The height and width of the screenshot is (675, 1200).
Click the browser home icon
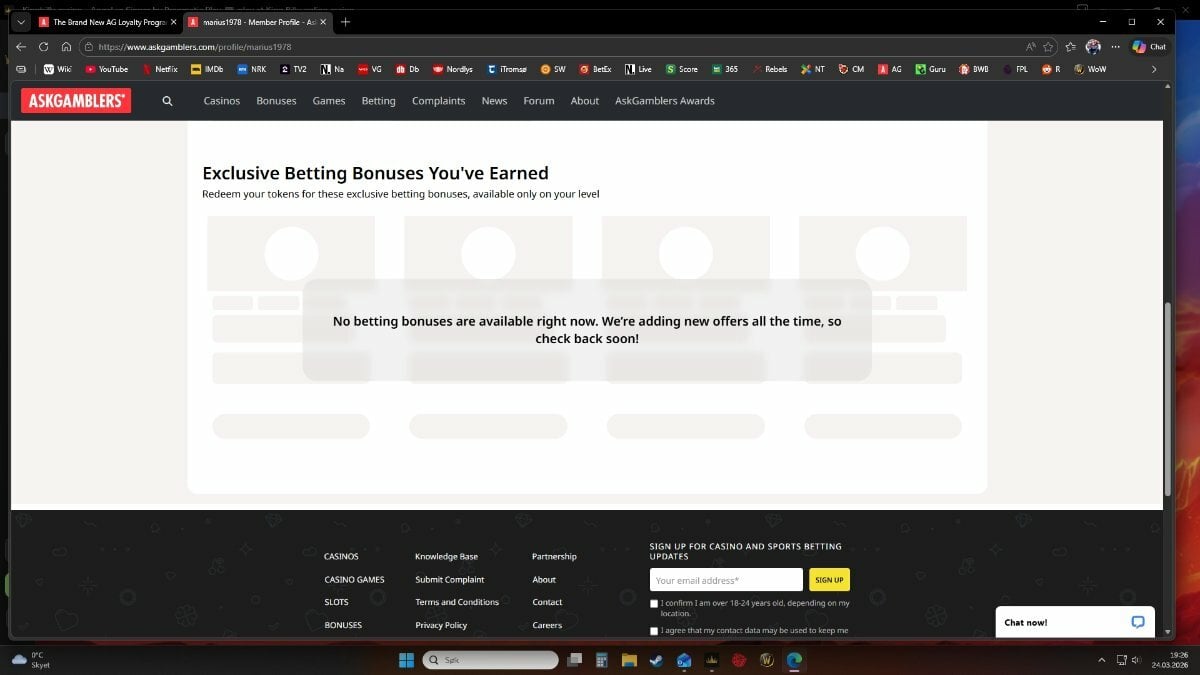66,47
